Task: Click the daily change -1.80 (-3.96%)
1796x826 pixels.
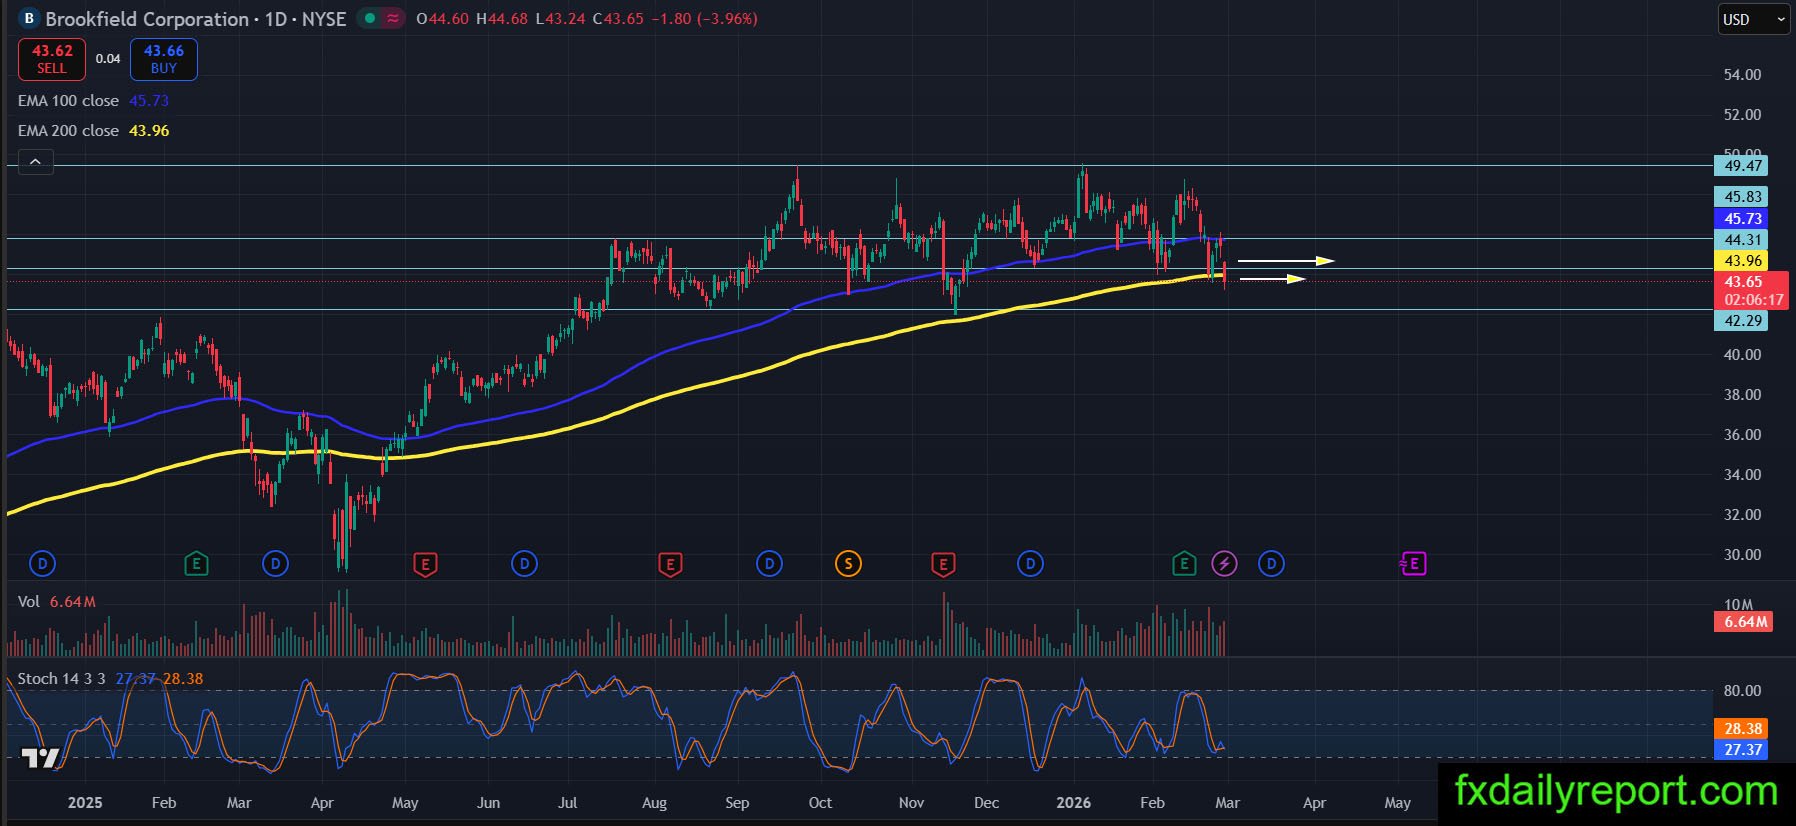Action: pyautogui.click(x=704, y=19)
